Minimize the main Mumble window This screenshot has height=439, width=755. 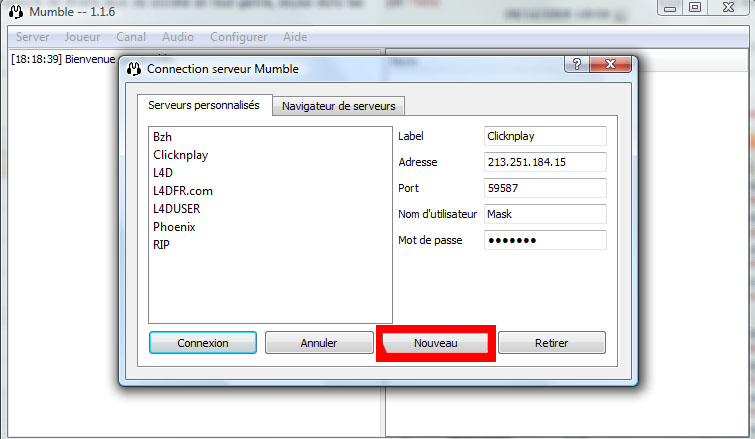[670, 8]
